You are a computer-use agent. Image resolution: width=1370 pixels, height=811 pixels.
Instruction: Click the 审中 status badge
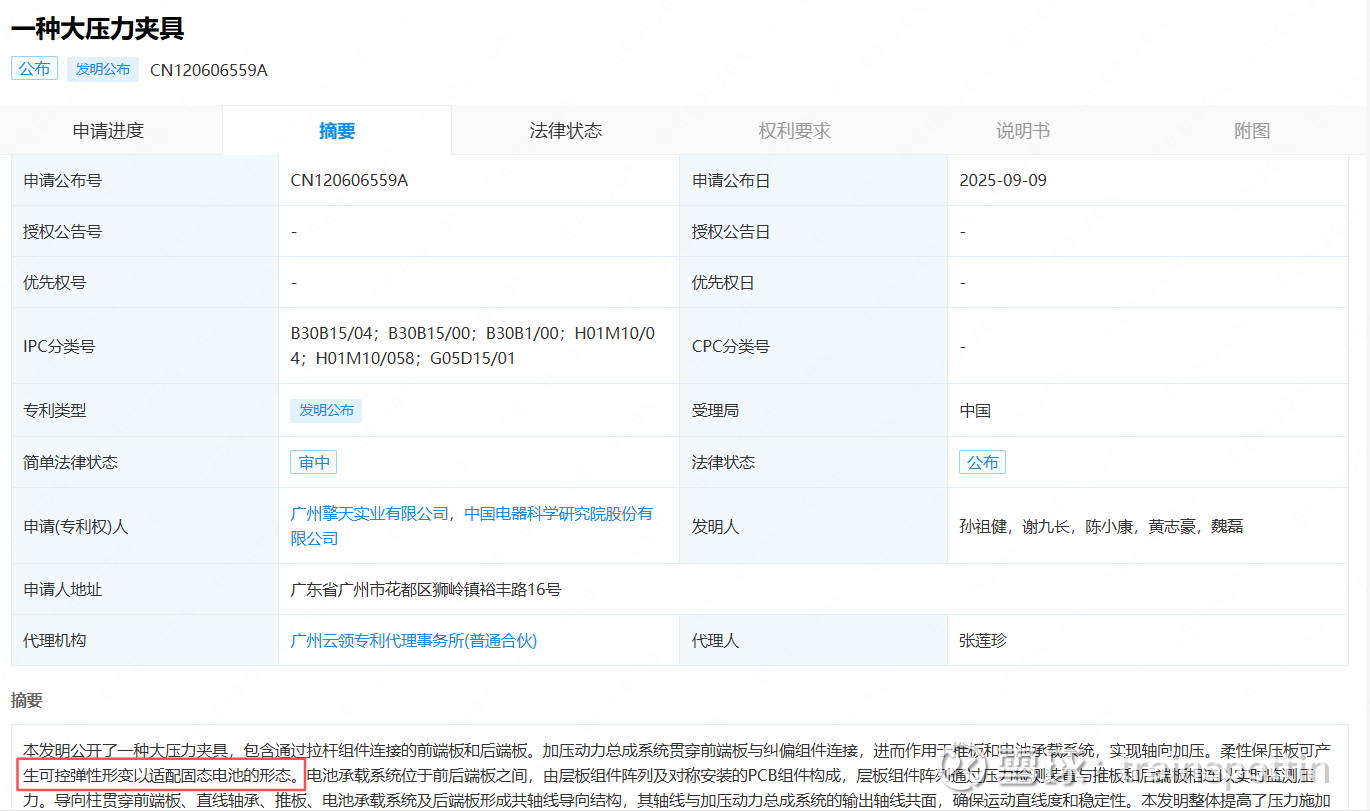[x=314, y=462]
